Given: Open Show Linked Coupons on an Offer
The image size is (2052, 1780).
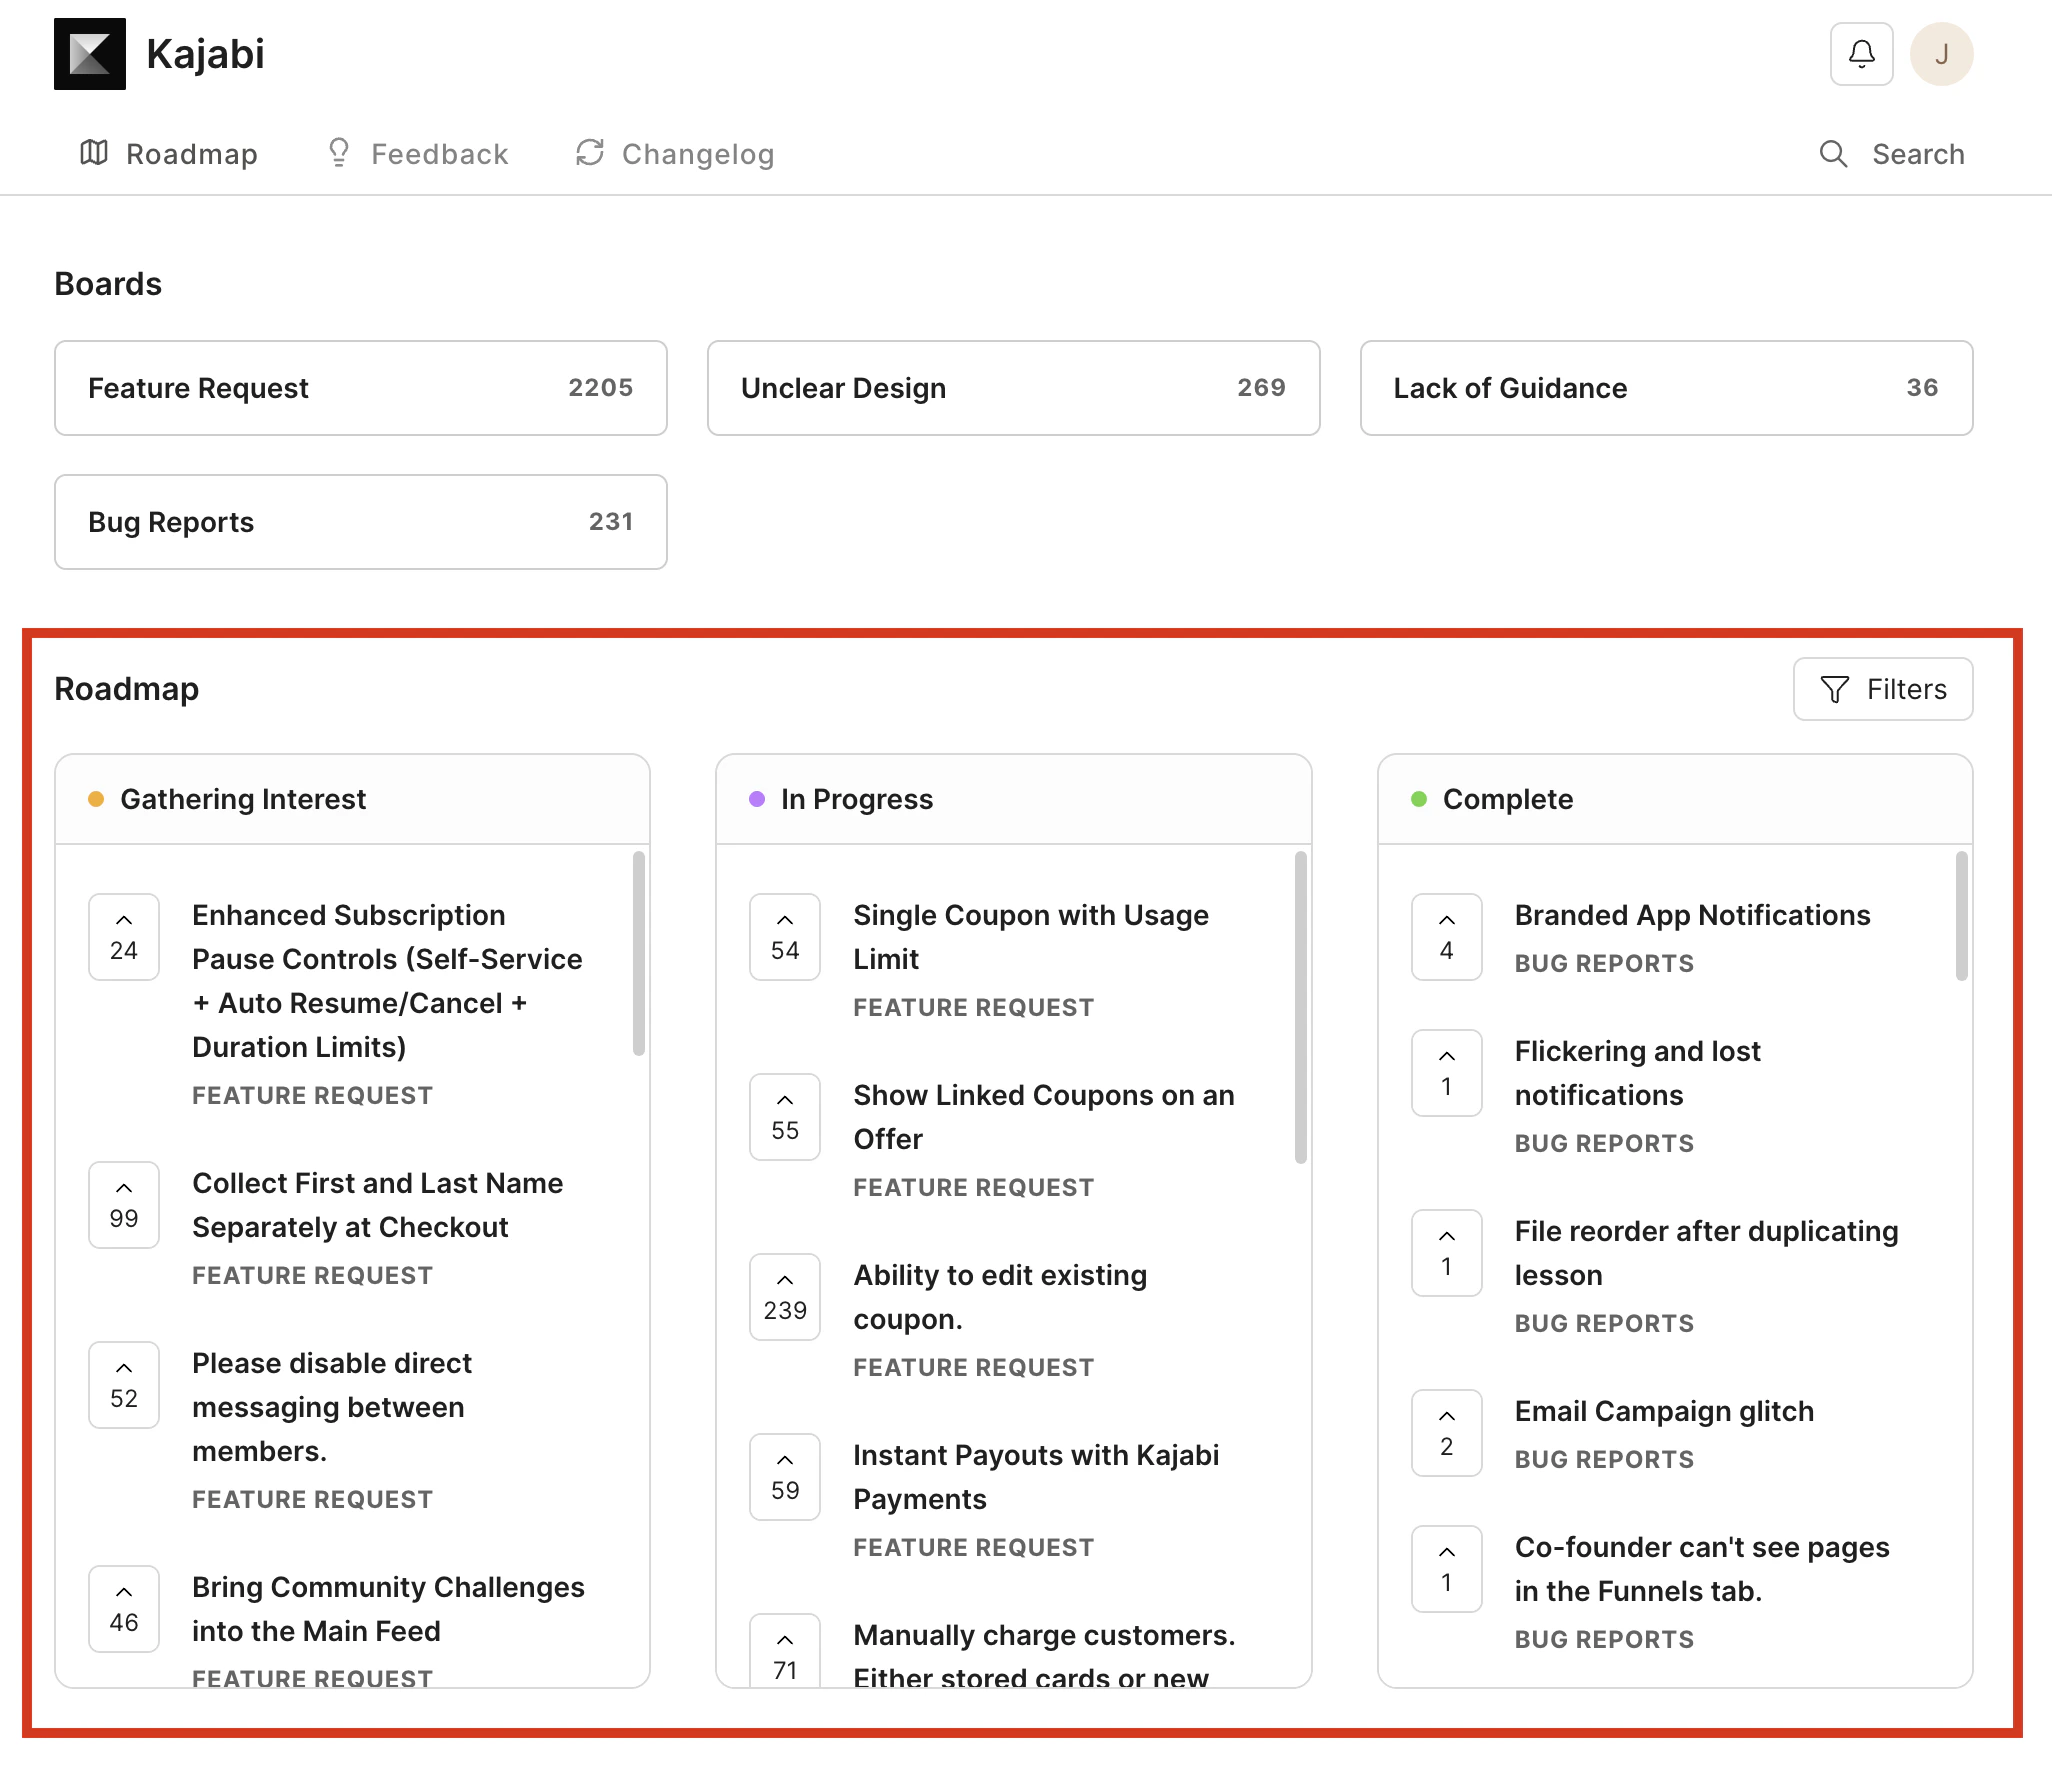Looking at the screenshot, I should (x=1044, y=1117).
